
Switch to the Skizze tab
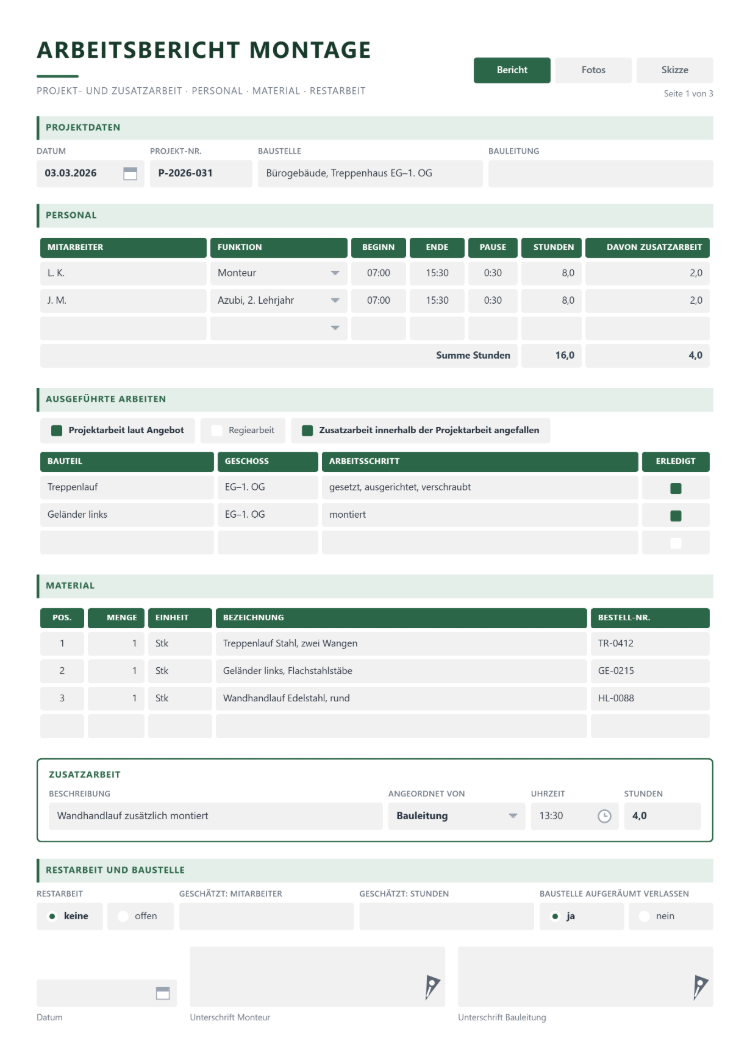(674, 70)
